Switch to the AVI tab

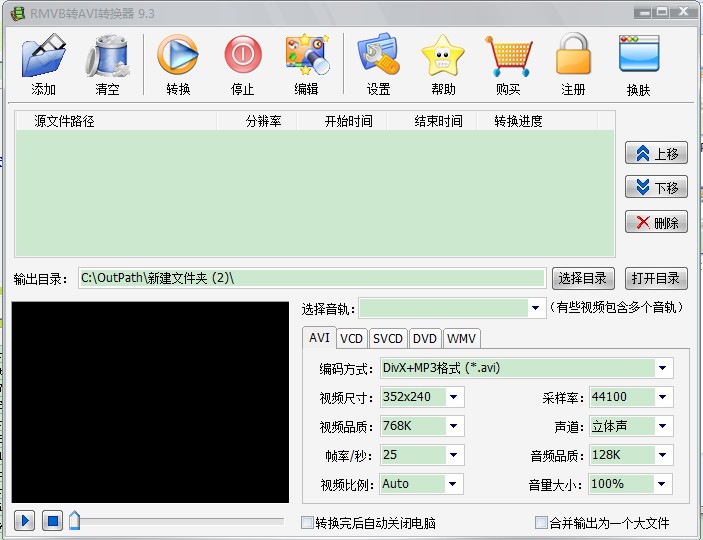click(319, 337)
